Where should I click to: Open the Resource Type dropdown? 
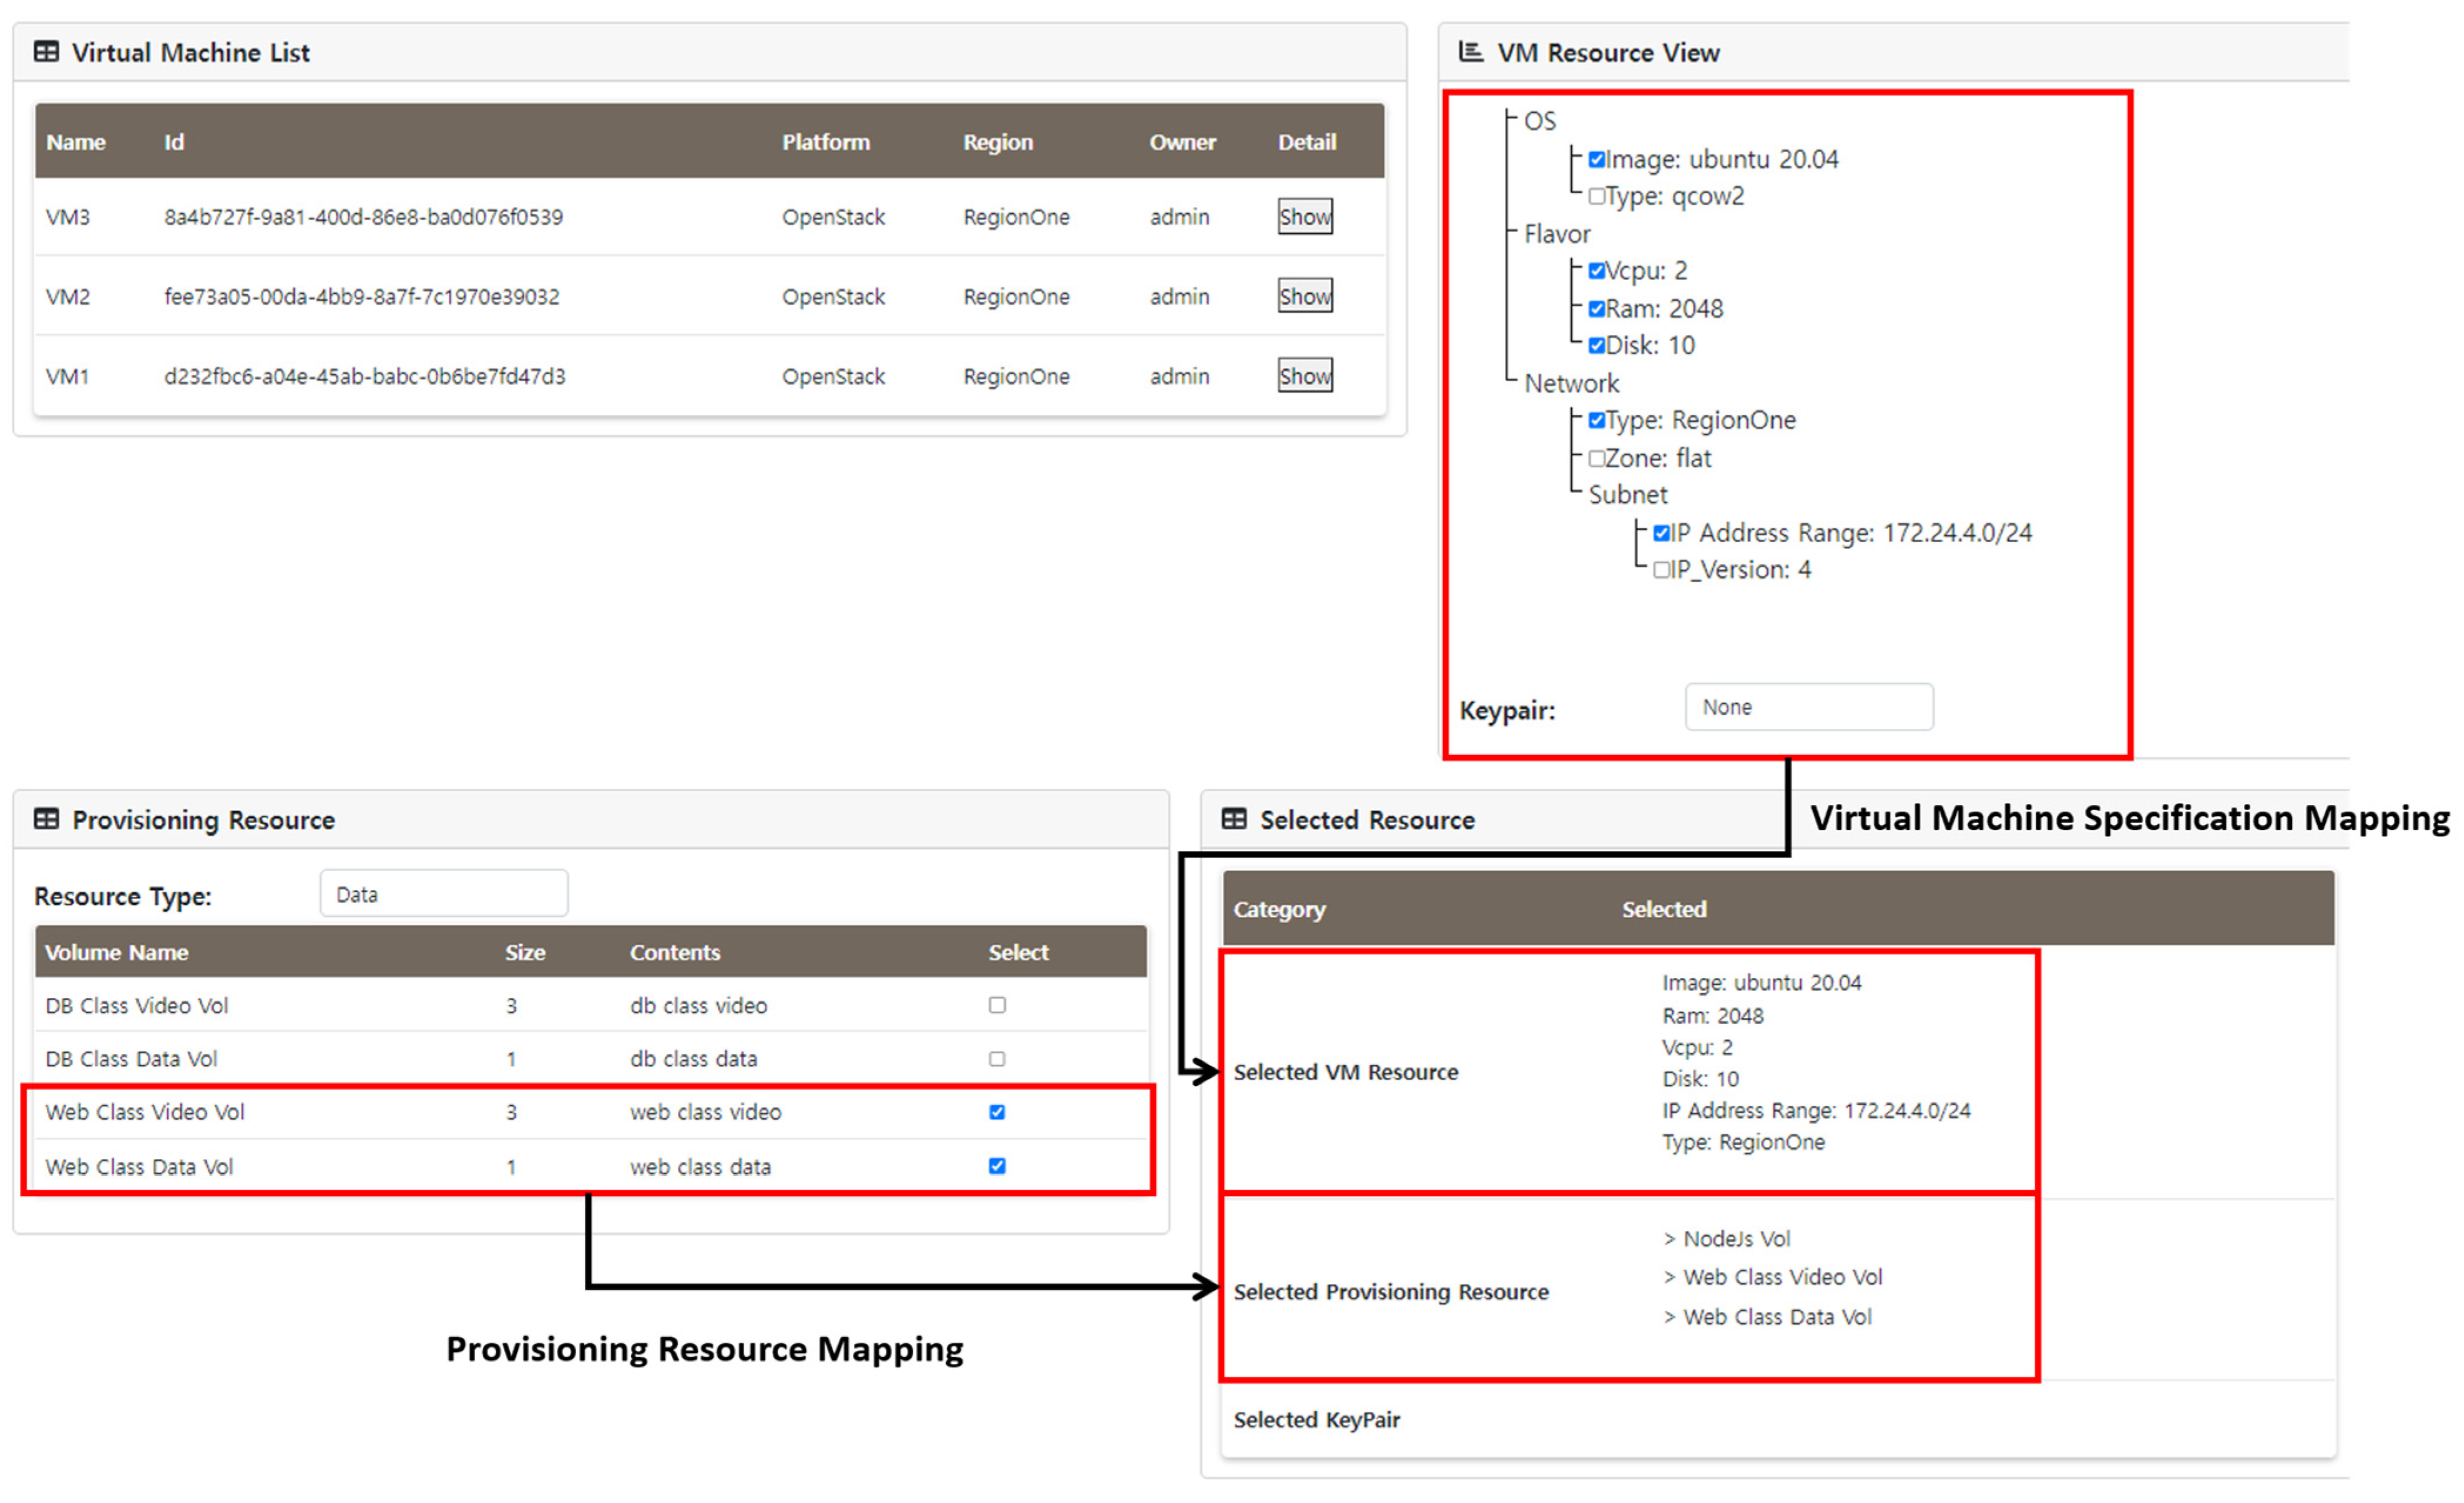click(x=444, y=894)
